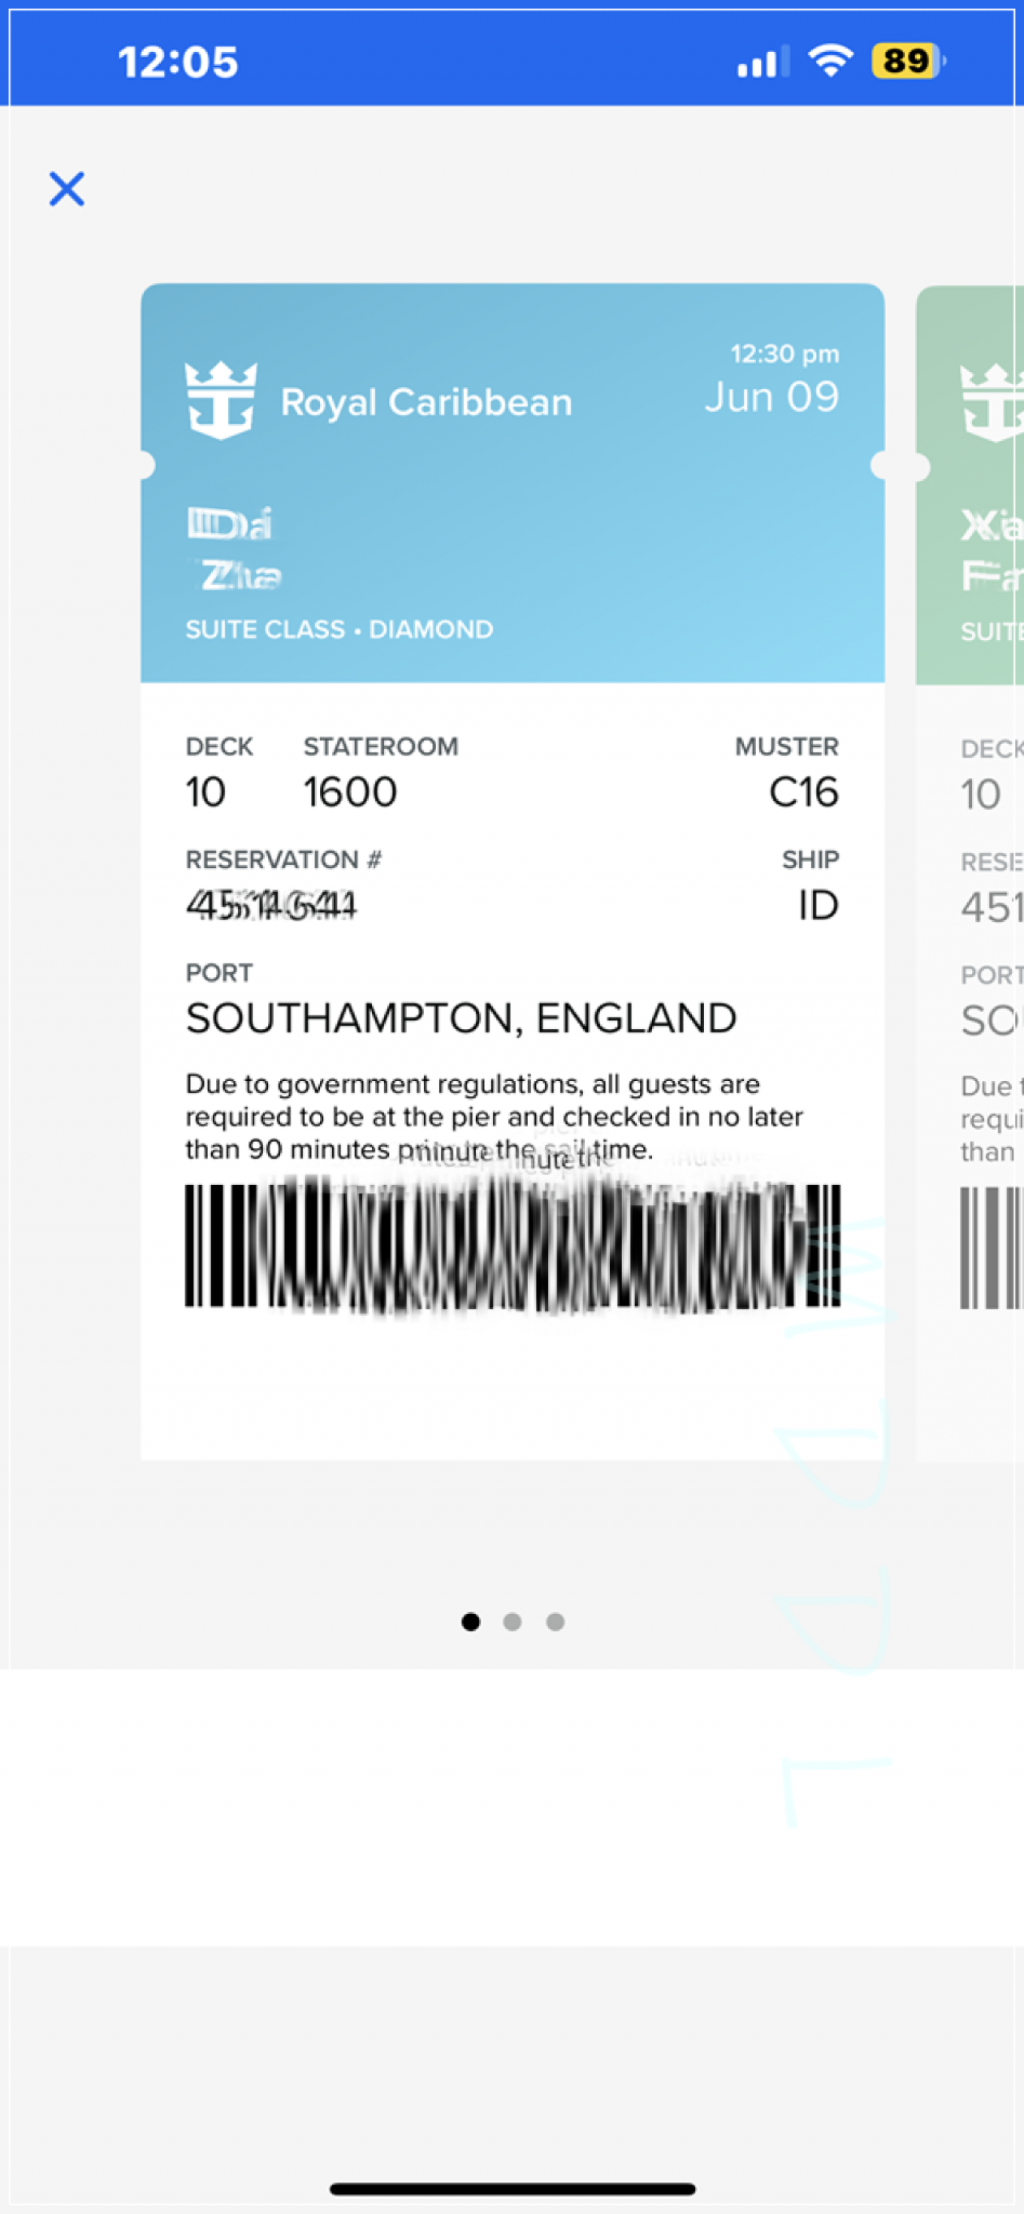Tap the Southampton, England port text

point(461,1018)
